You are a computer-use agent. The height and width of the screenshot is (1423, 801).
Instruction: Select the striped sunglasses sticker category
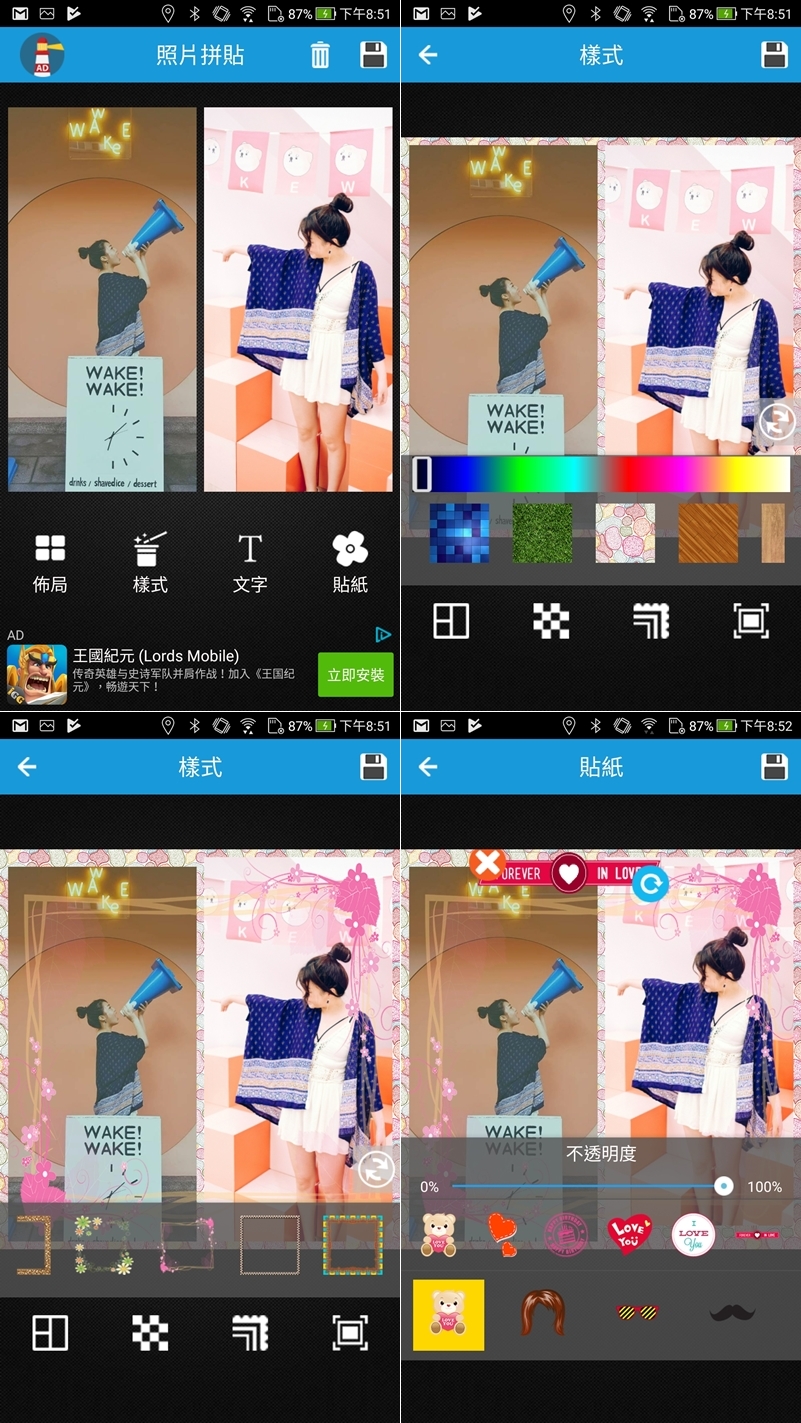click(637, 1312)
